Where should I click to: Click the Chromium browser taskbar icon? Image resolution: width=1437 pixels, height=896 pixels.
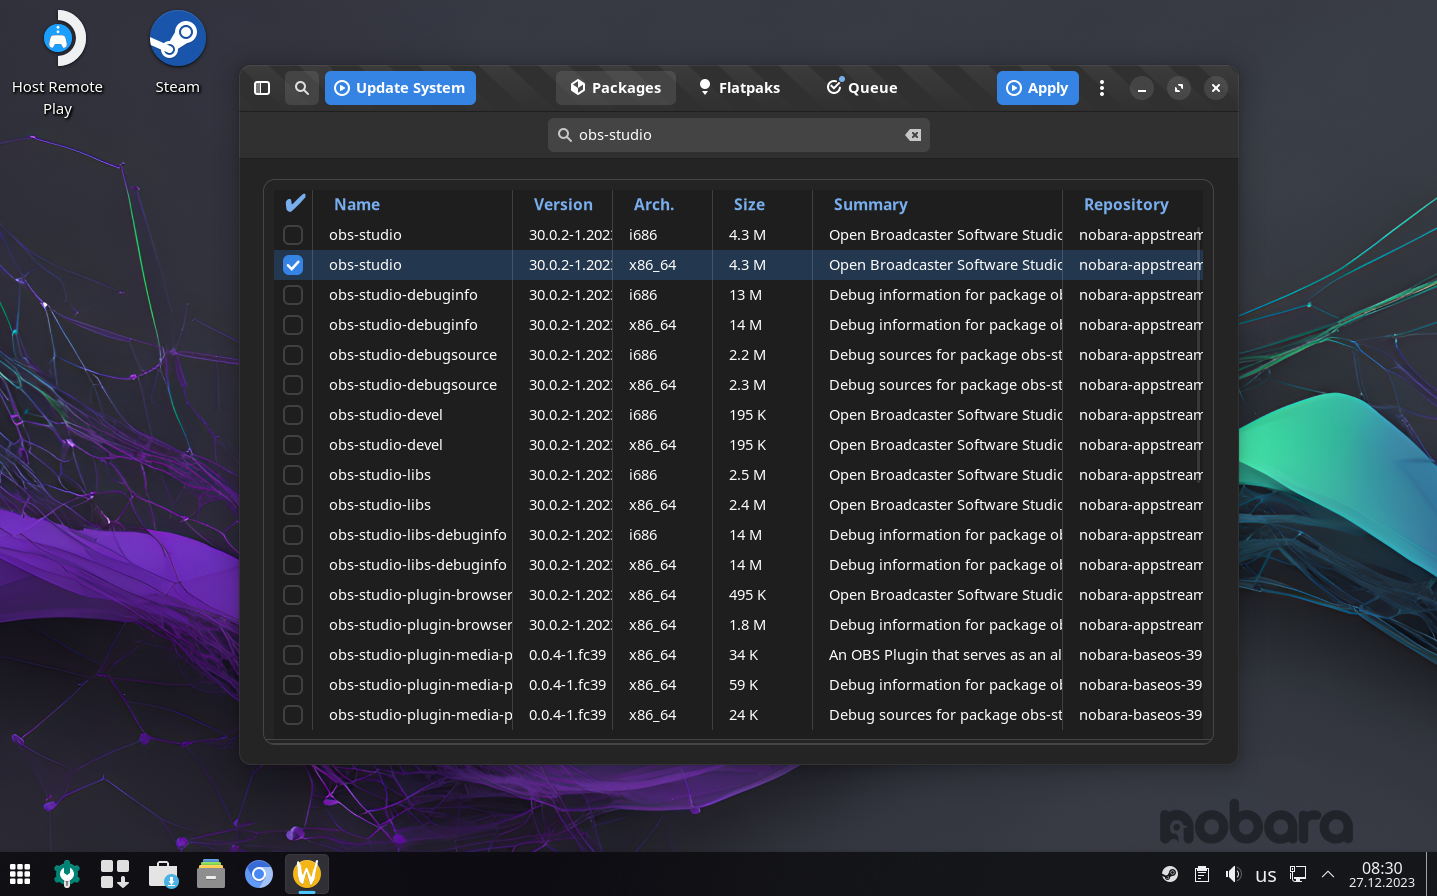click(x=259, y=875)
